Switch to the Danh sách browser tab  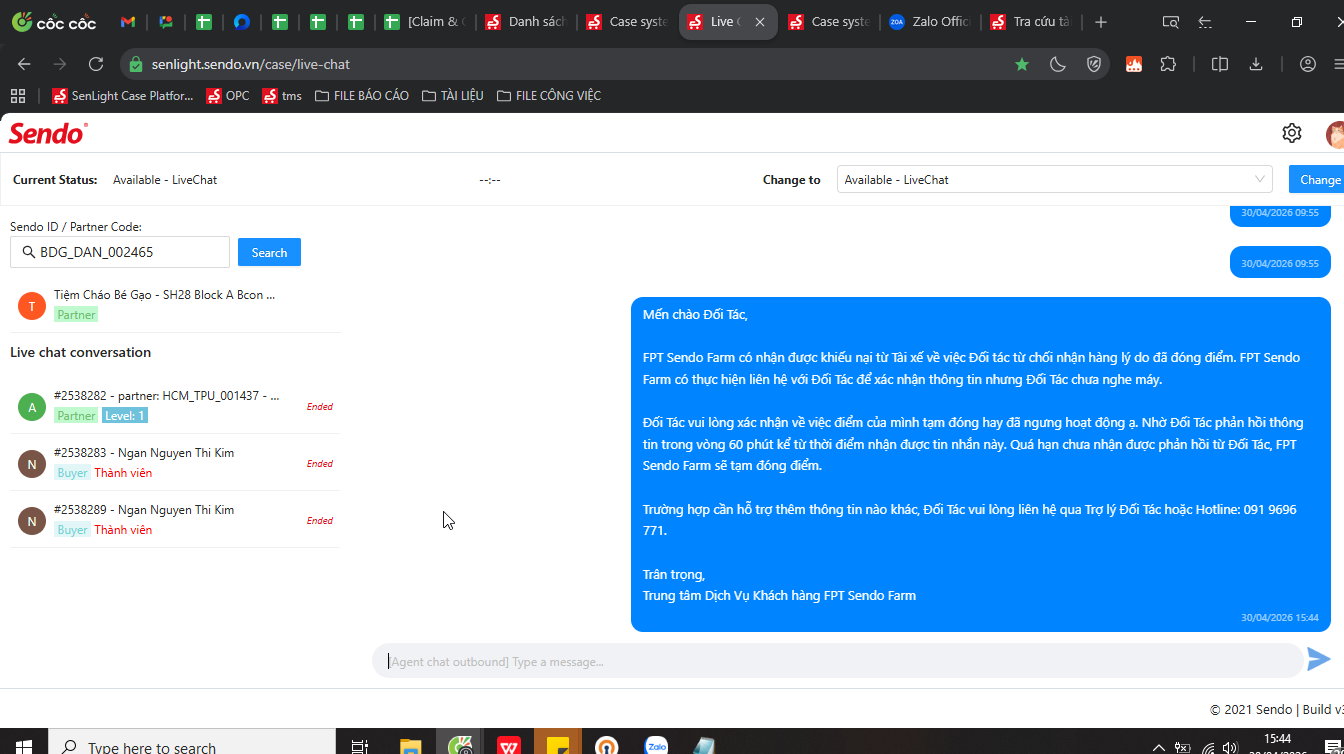pyautogui.click(x=525, y=22)
